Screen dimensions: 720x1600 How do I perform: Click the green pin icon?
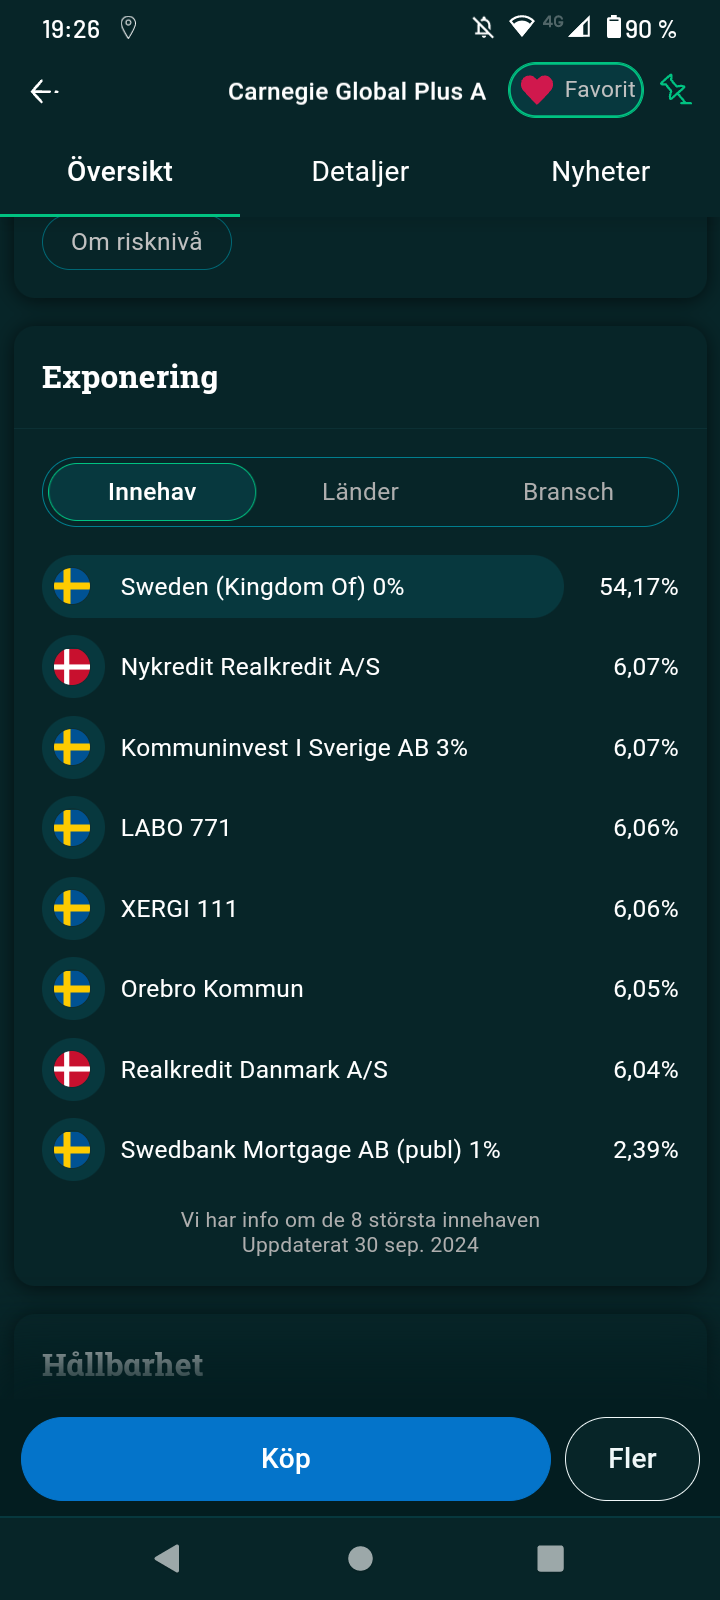pos(676,90)
